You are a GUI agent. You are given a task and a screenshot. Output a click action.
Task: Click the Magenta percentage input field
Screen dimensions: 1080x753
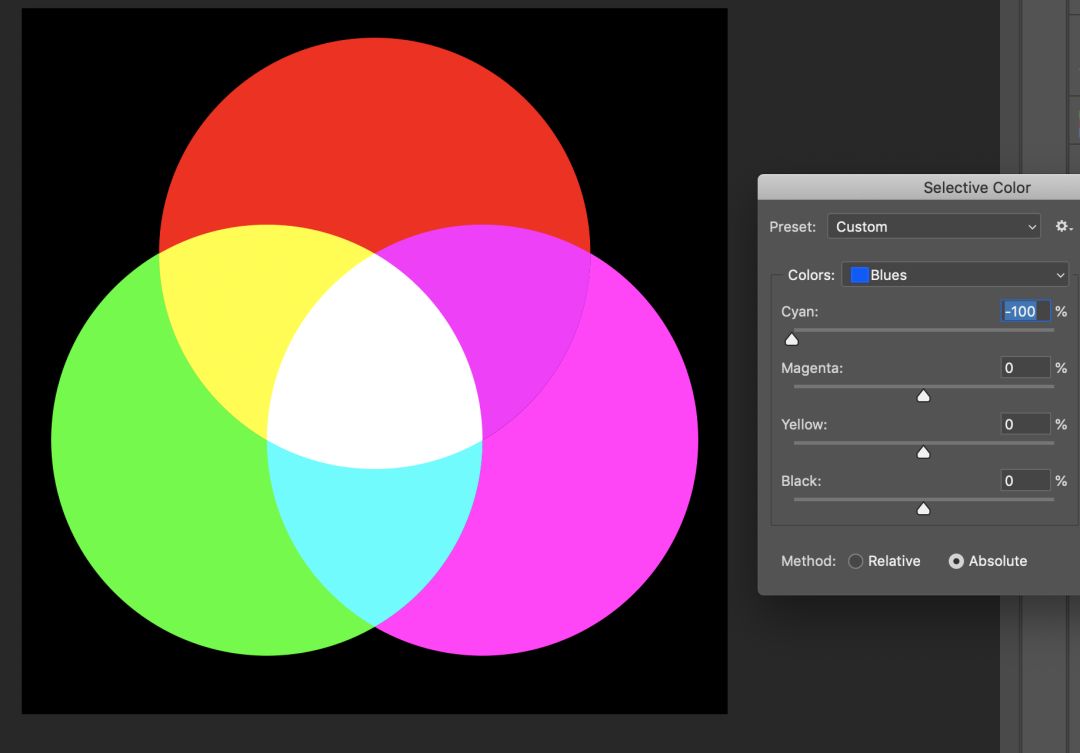tap(1025, 368)
